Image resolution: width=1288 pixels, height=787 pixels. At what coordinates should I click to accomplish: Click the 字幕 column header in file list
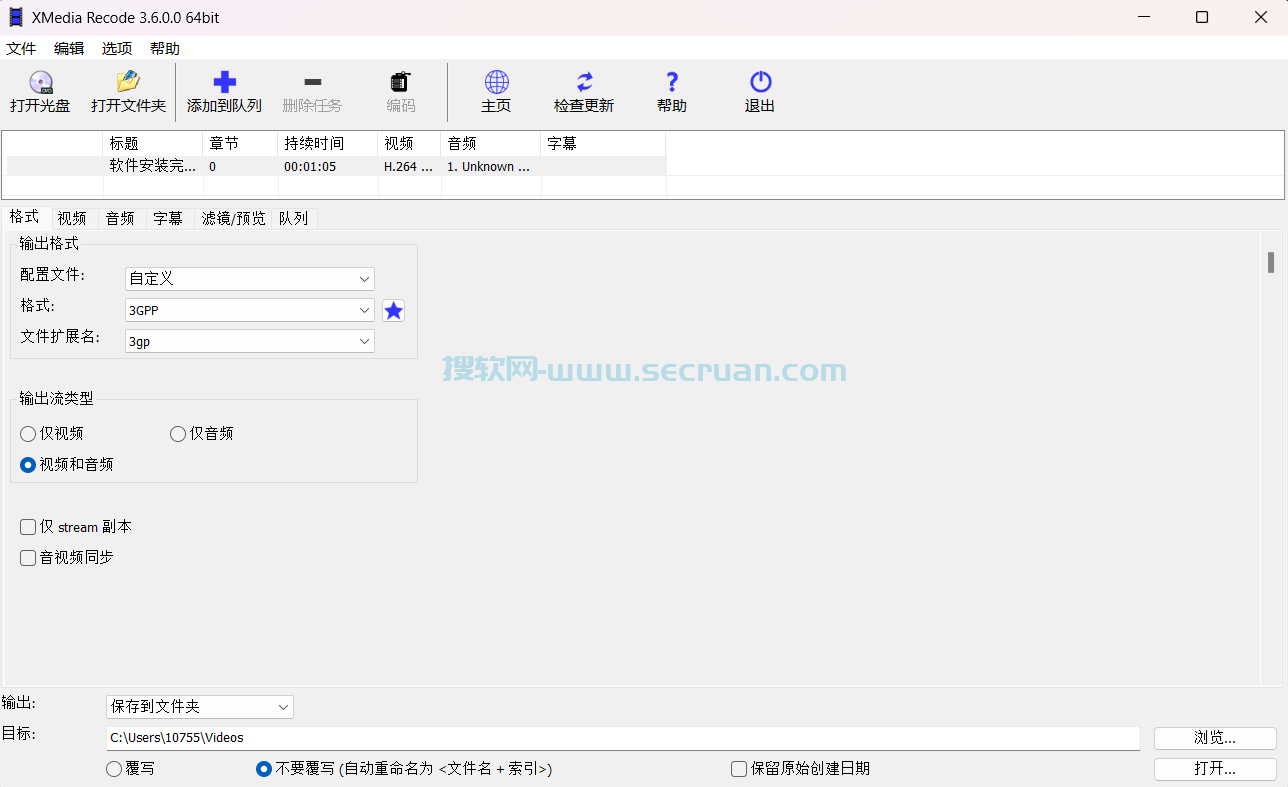click(603, 143)
